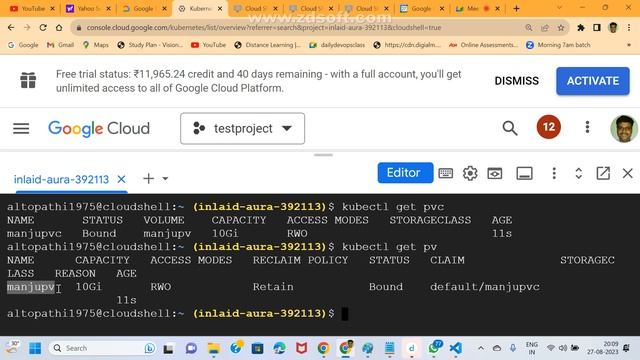This screenshot has height=360, width=640.
Task: Click the search magnifier in Cloud console
Action: (x=510, y=128)
